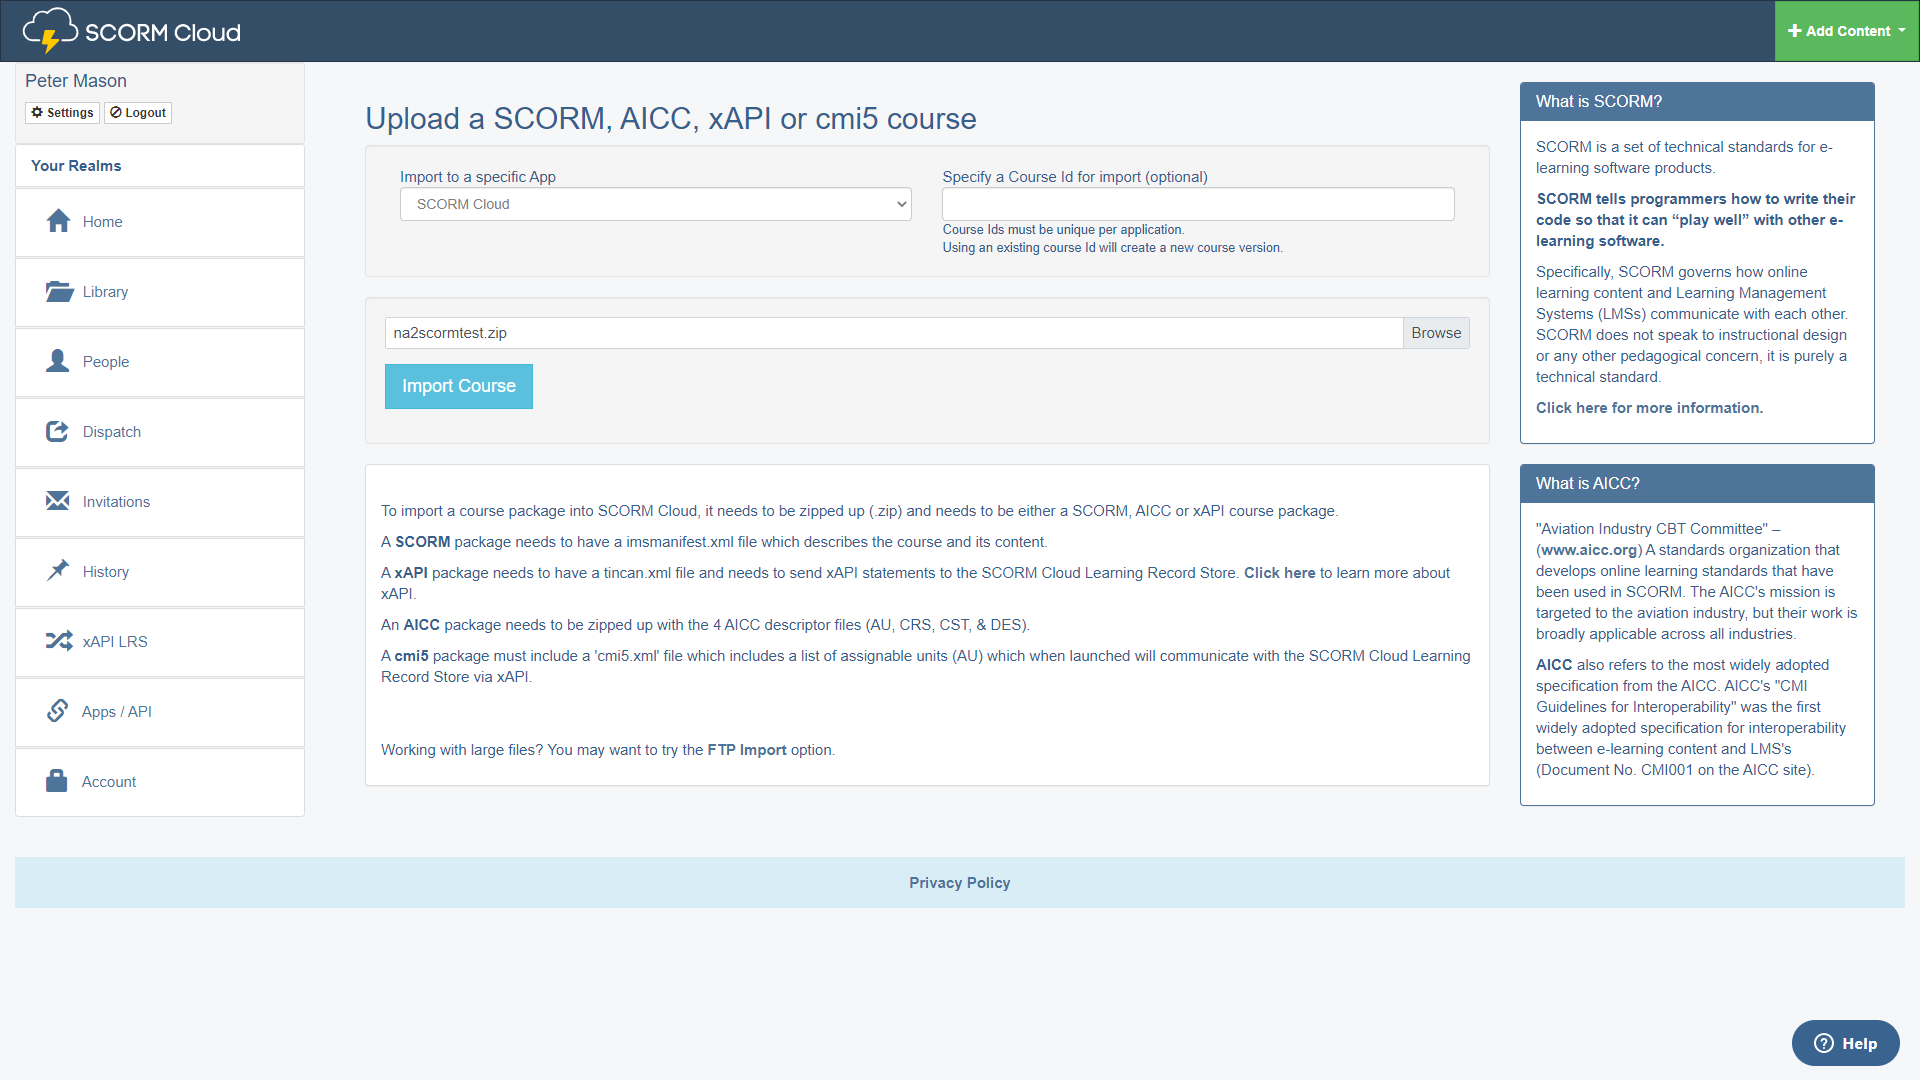Open the FTP Import link
The image size is (1920, 1080).
pos(747,750)
